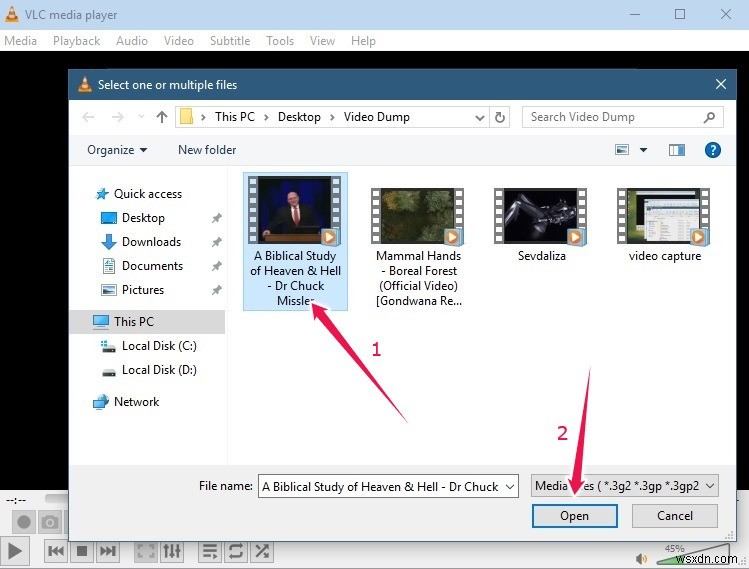Toggle the playlist view icon

pyautogui.click(x=210, y=551)
